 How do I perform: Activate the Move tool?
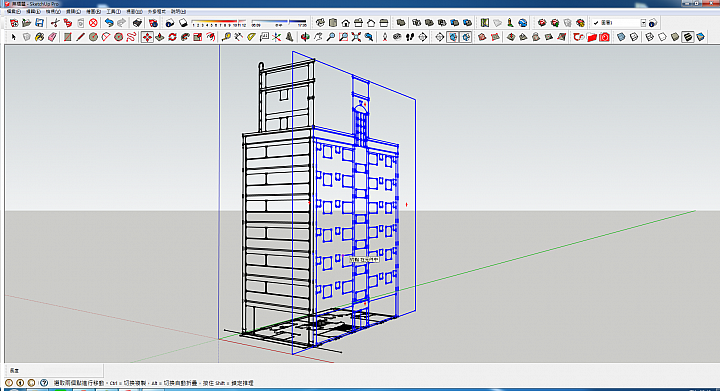click(147, 37)
